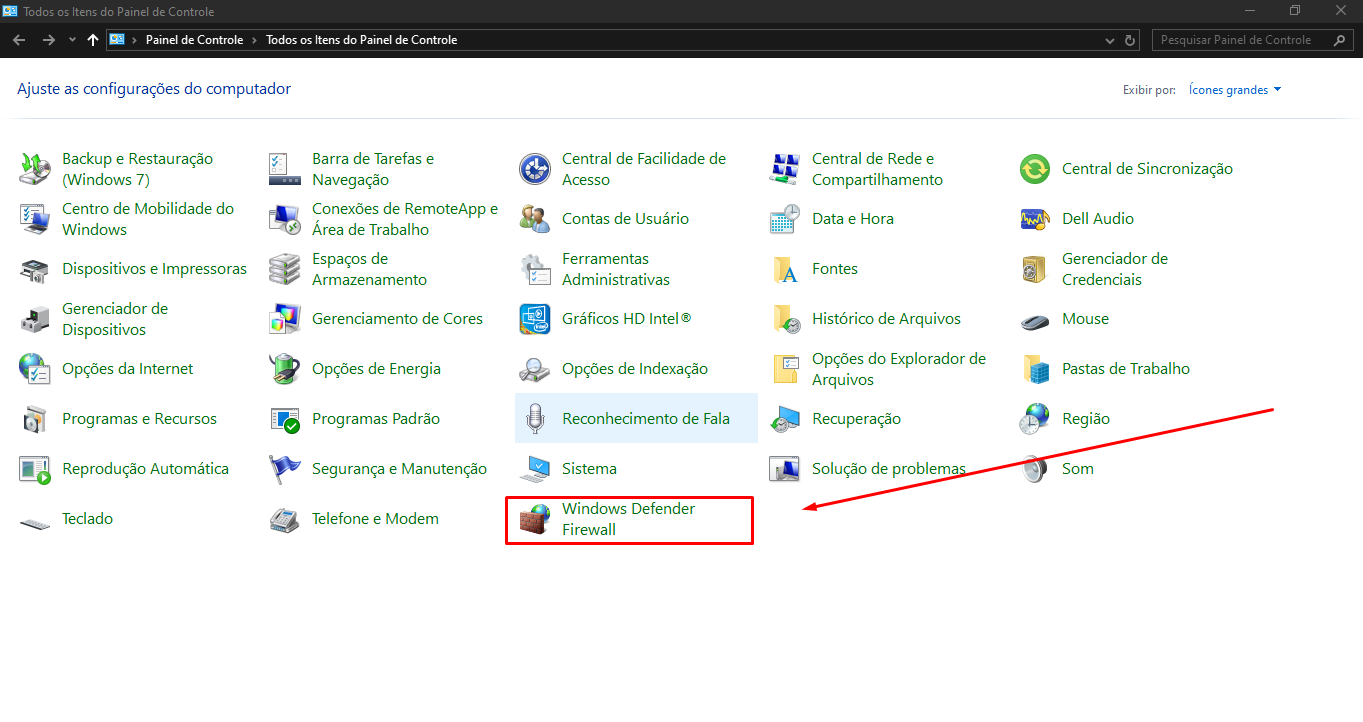
Task: Click the Solução de problemas link
Action: [889, 469]
